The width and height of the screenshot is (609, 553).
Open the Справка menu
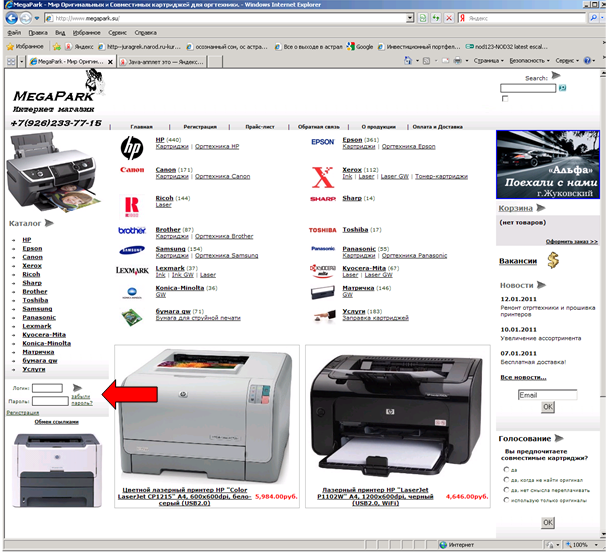pyautogui.click(x=146, y=33)
